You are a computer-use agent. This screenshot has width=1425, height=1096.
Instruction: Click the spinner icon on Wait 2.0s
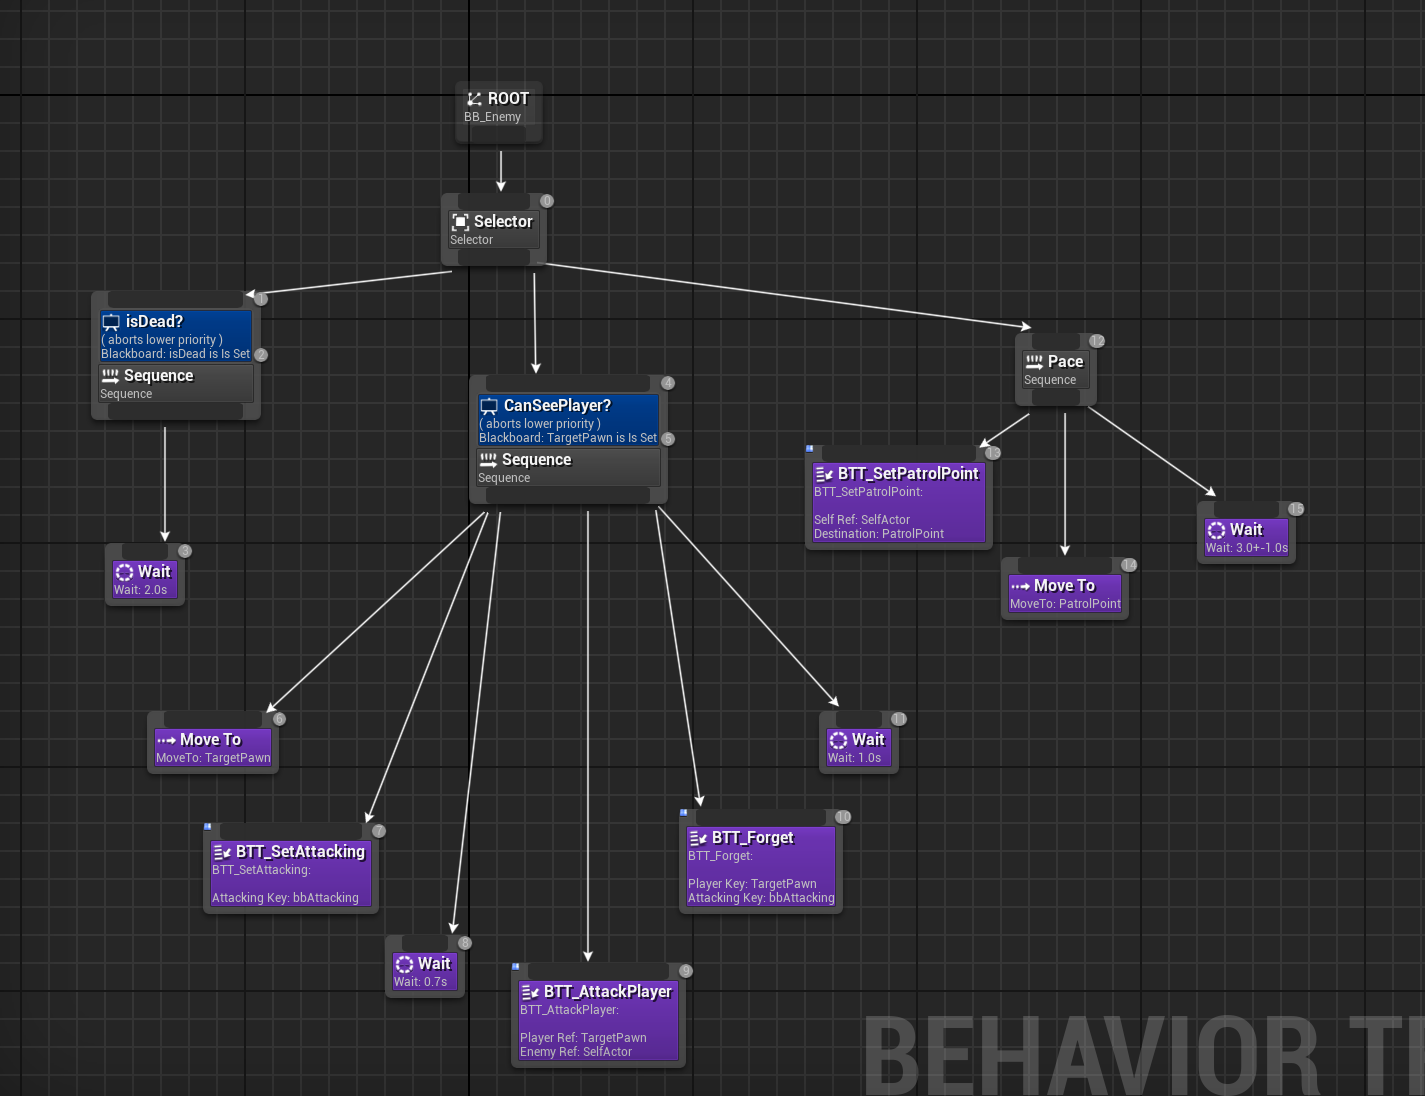(124, 572)
